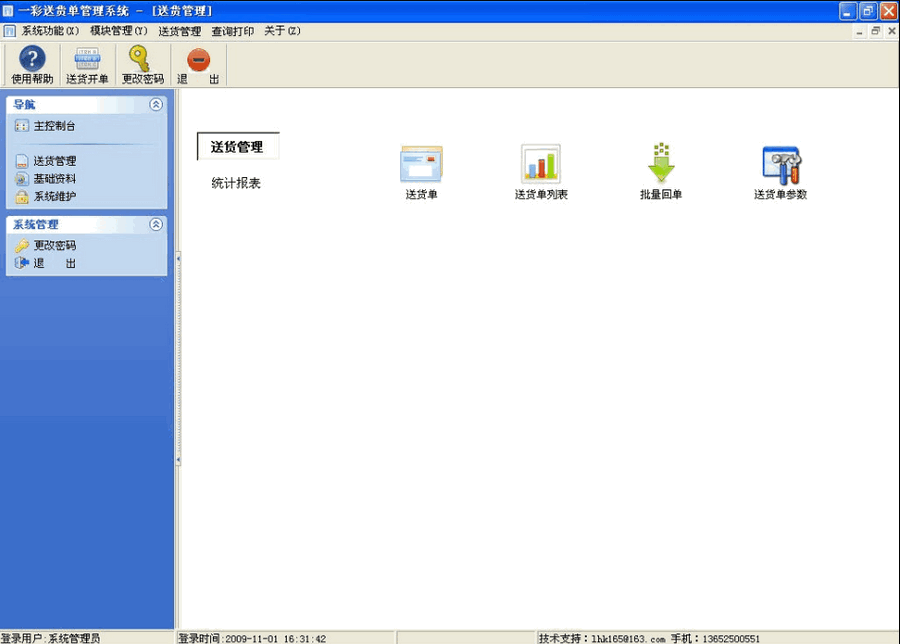Click the 批量回单 batch receipt icon

tap(660, 165)
